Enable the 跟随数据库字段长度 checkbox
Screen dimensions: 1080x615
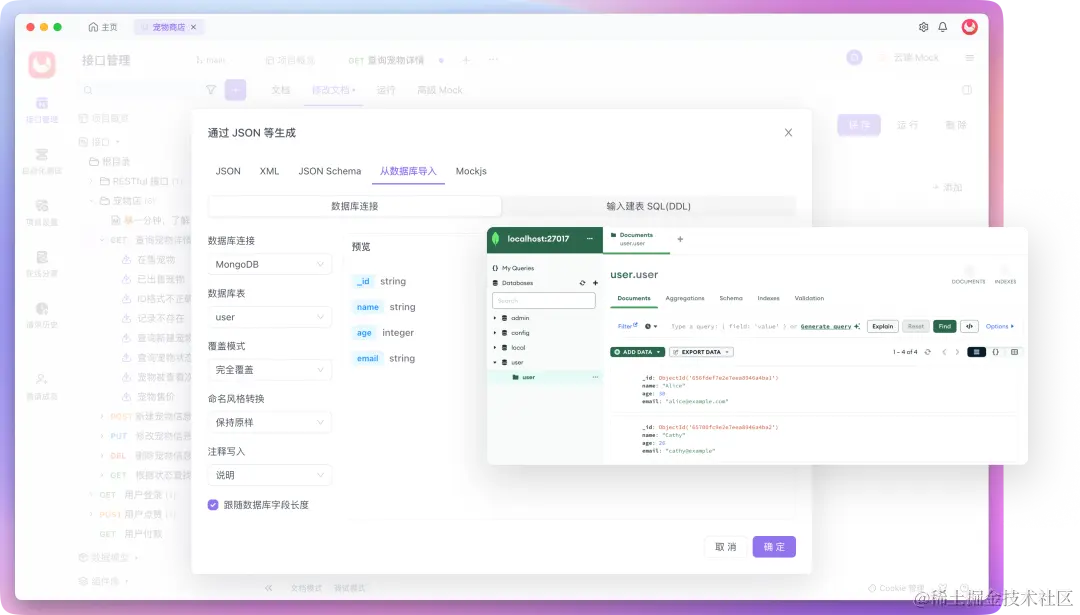(212, 506)
